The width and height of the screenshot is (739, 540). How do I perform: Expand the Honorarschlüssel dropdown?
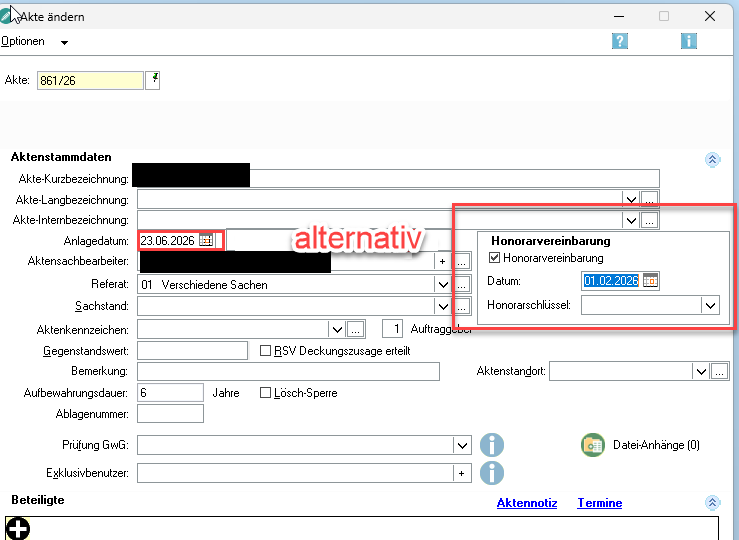tap(710, 305)
